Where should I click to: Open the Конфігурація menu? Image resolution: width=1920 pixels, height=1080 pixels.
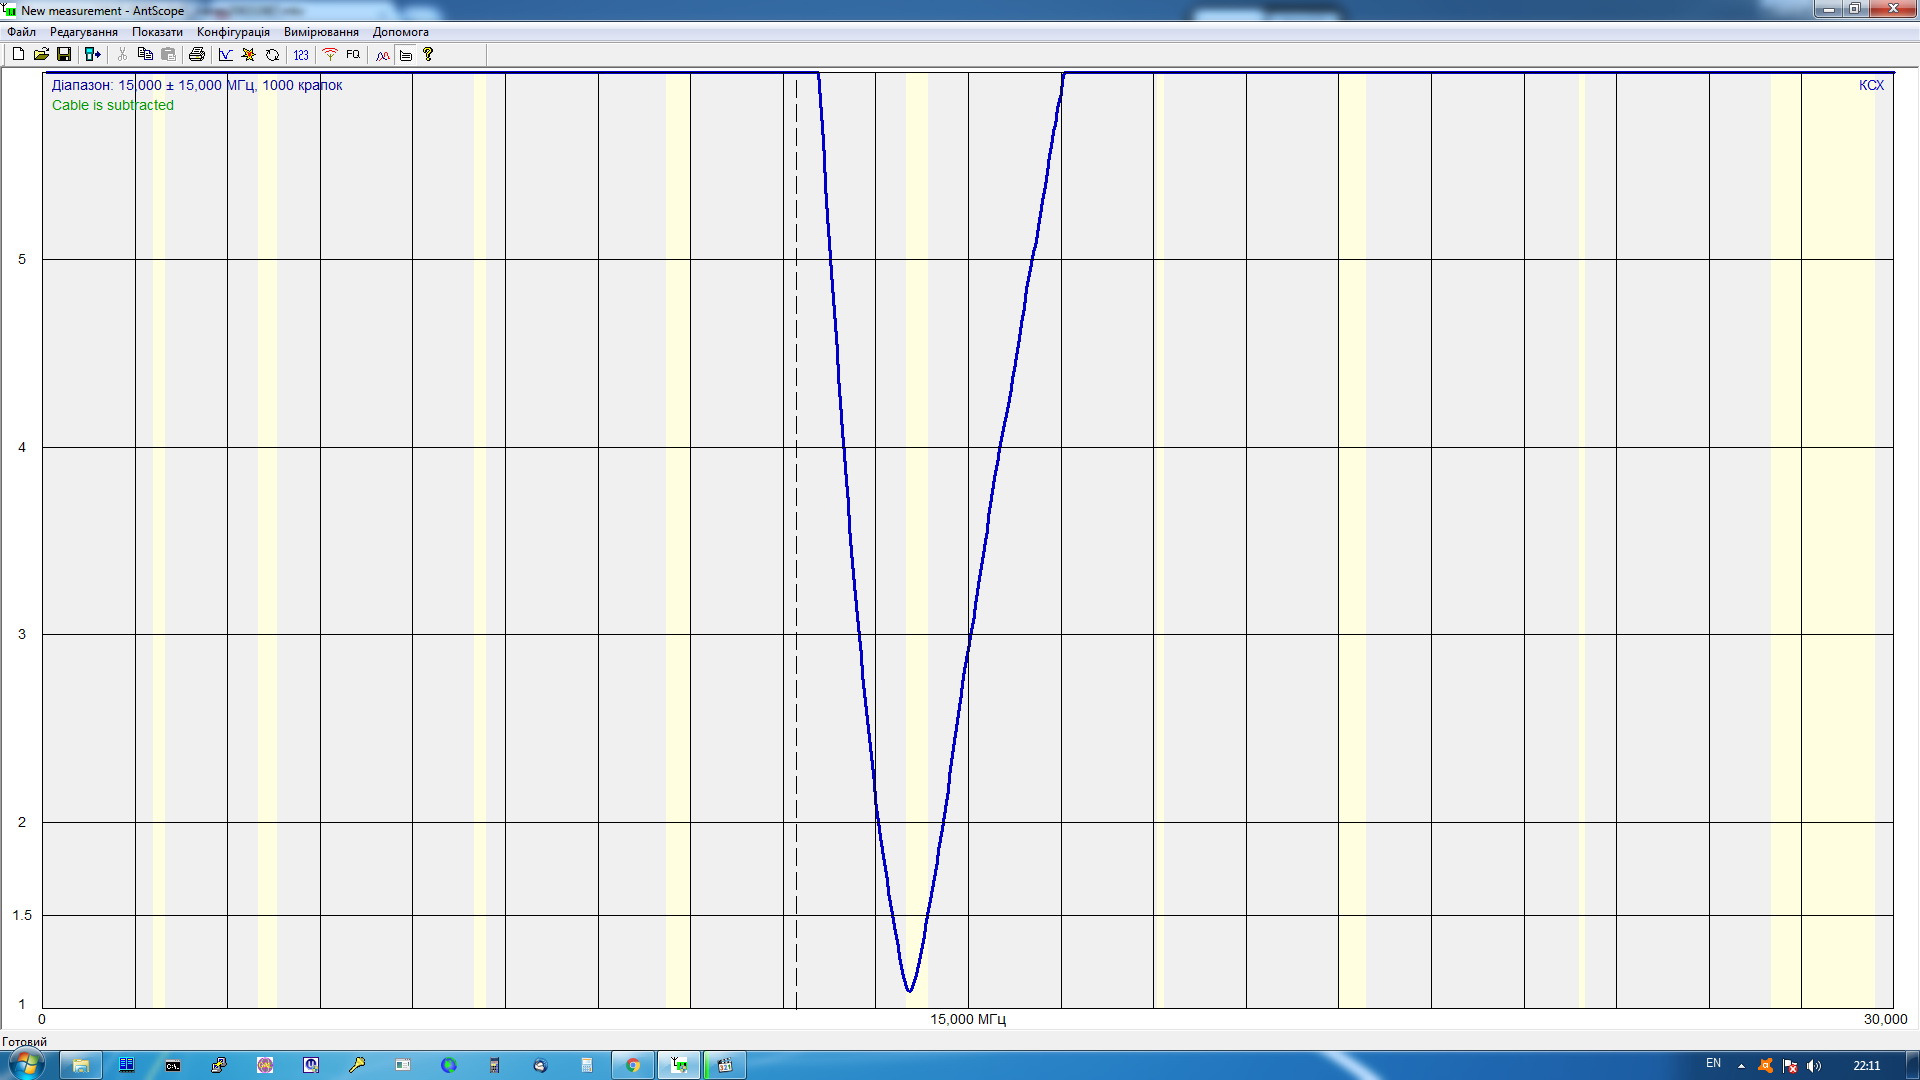point(233,32)
